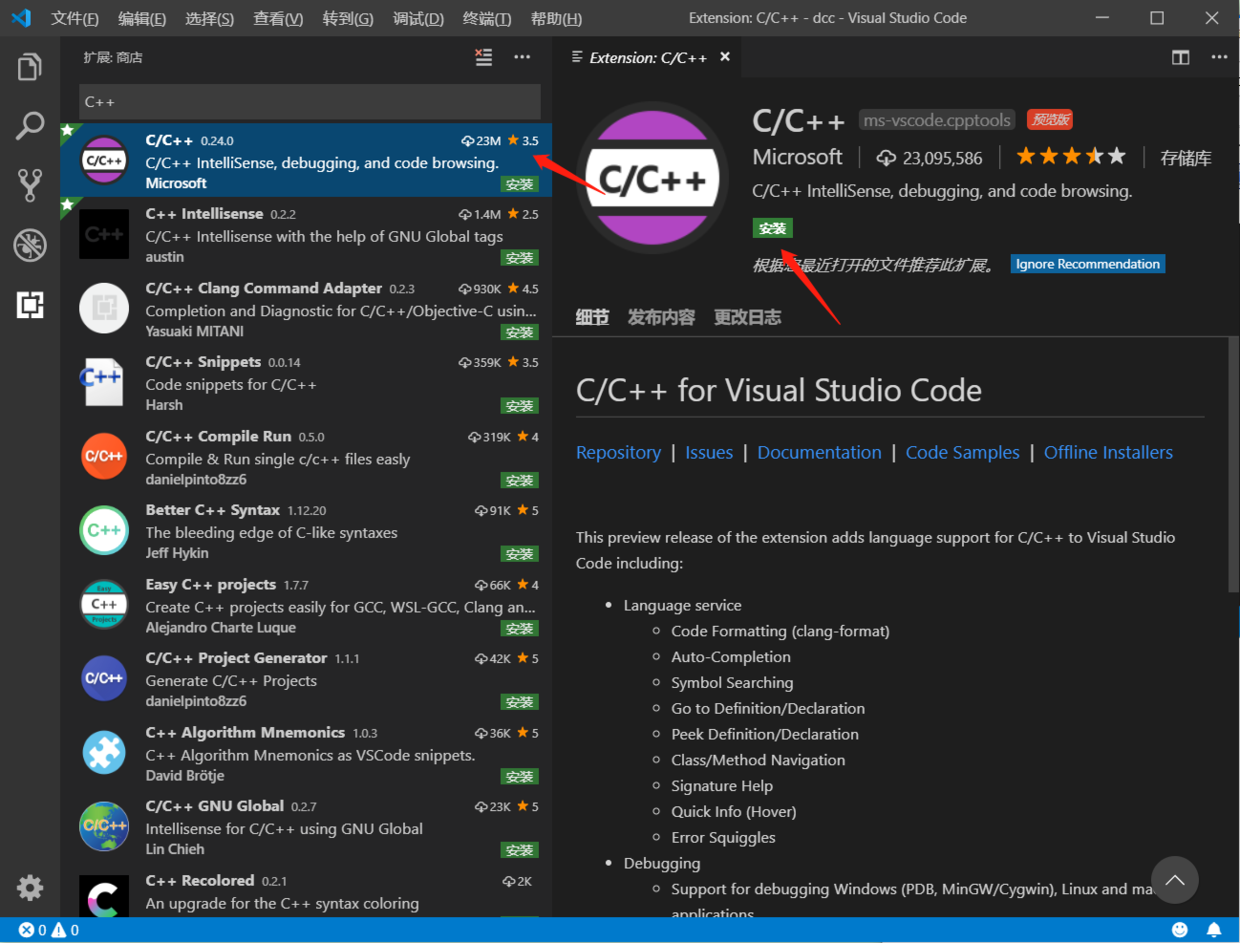Click the scroll-to-top round arrow button
Screen dimensions: 1240x943
1175,880
